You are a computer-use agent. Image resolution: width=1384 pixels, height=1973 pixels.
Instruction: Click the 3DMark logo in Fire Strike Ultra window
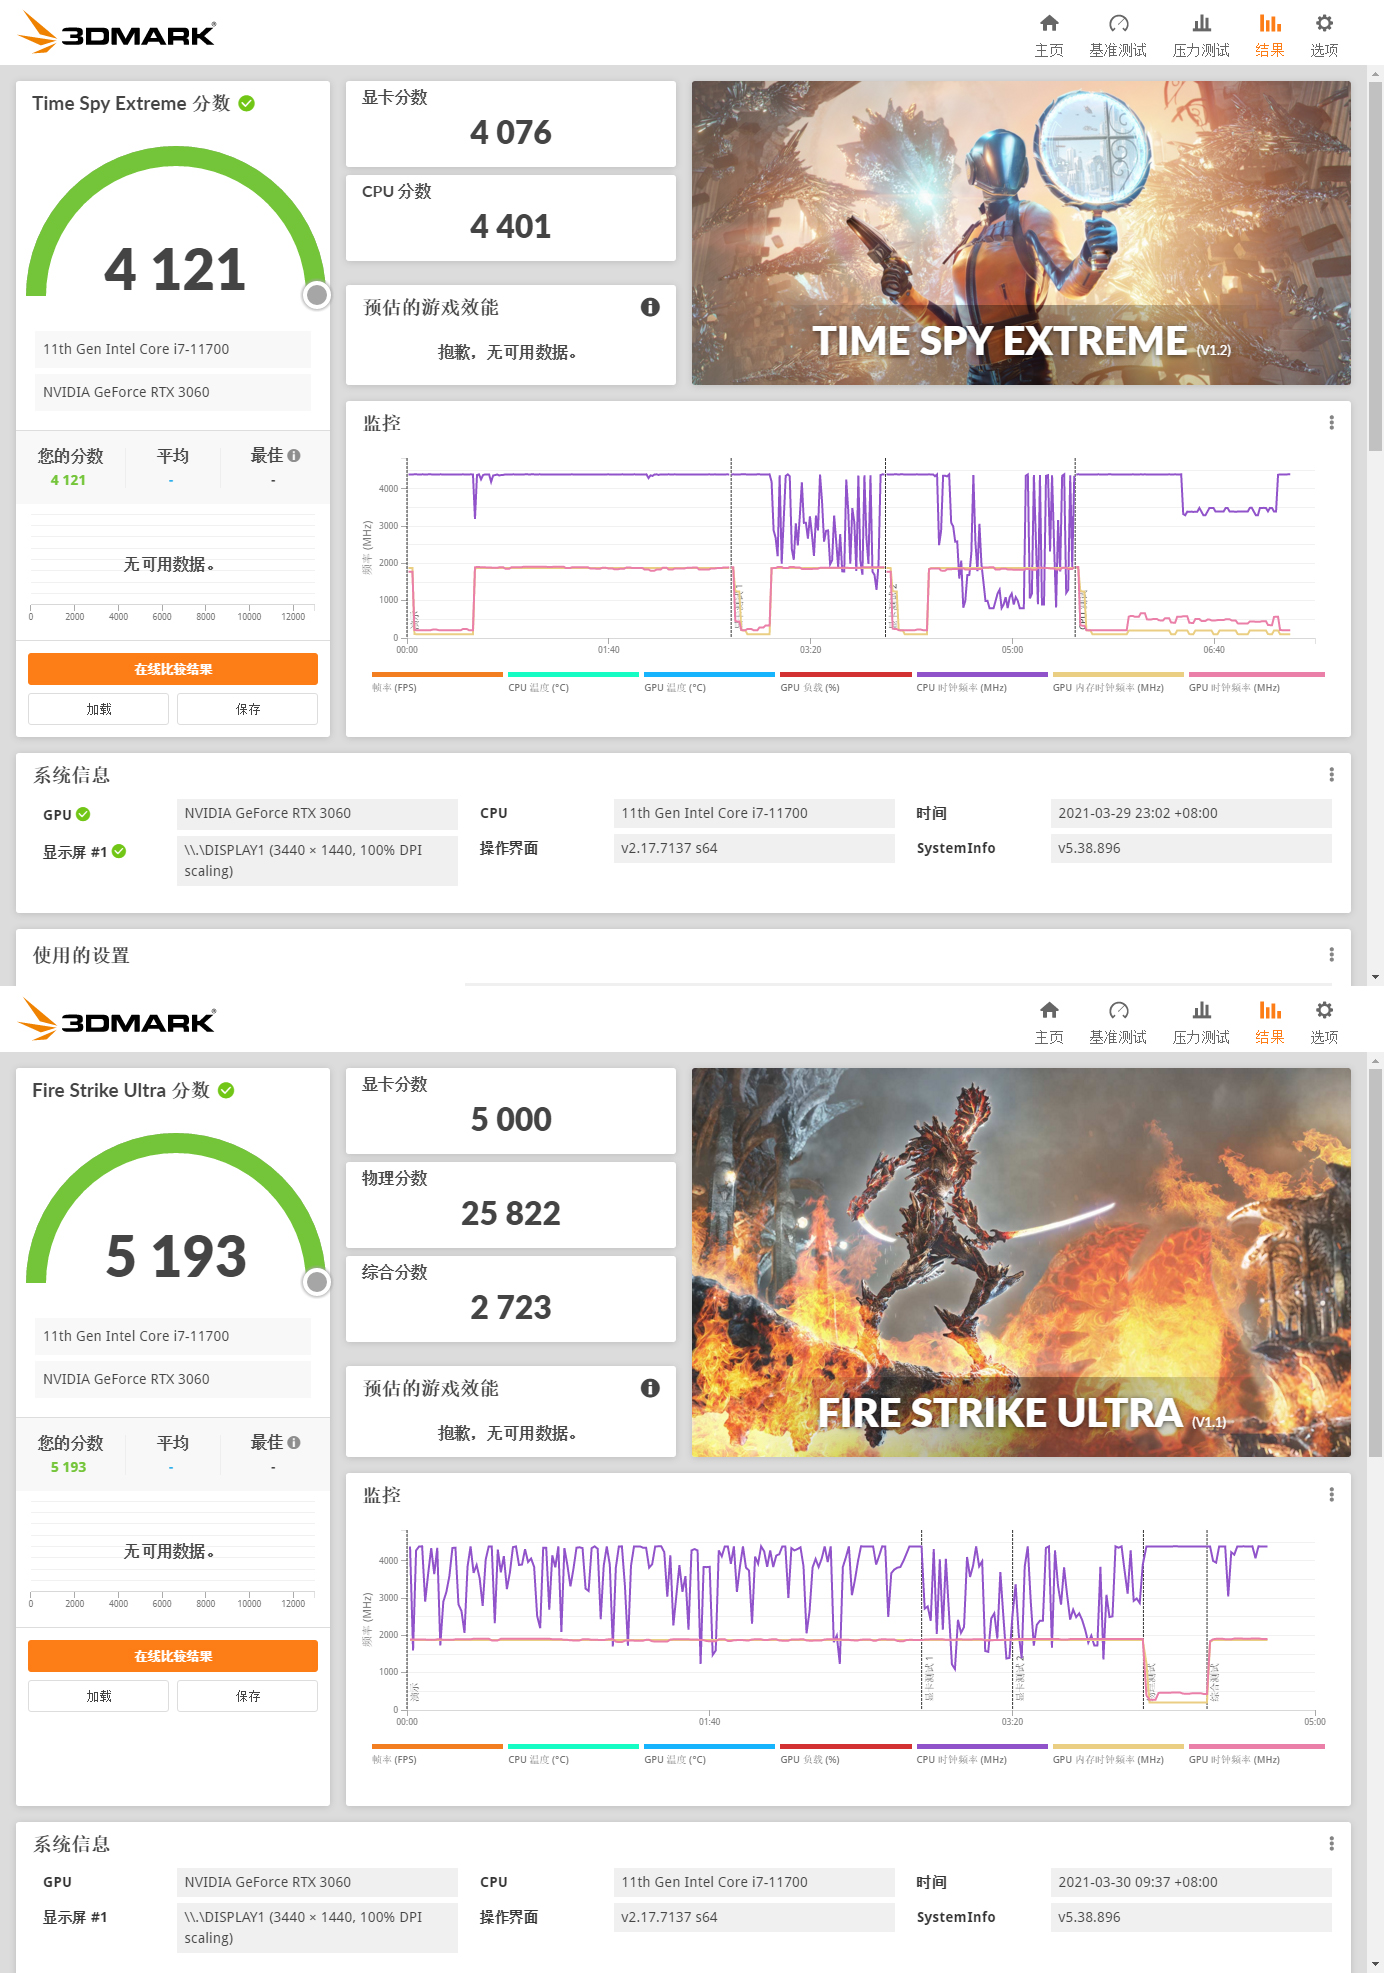[117, 1020]
